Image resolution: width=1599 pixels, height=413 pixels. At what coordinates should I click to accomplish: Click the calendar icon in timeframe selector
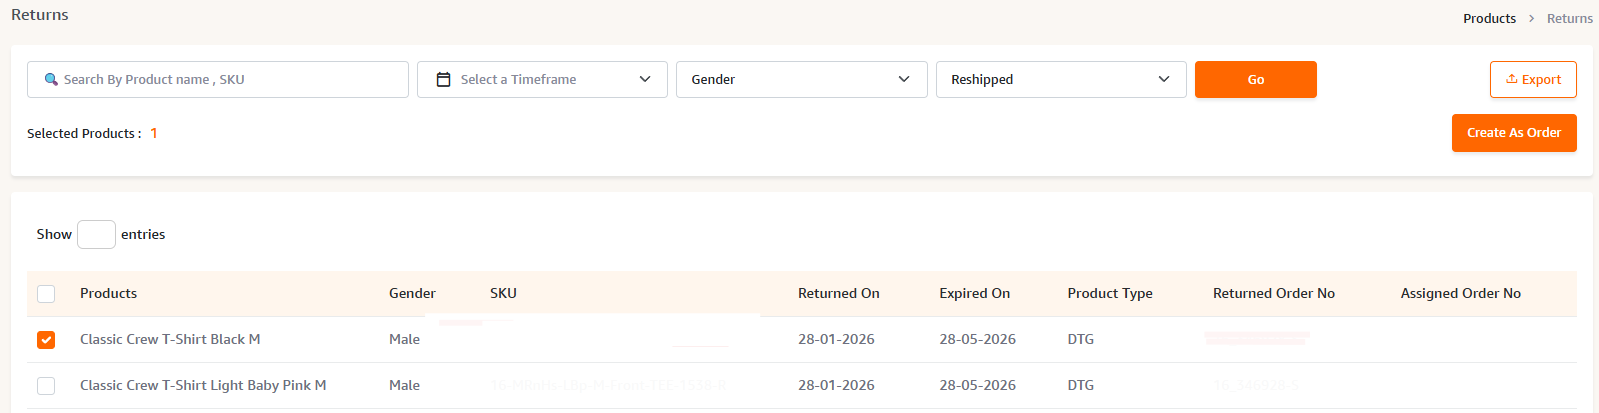pyautogui.click(x=444, y=80)
